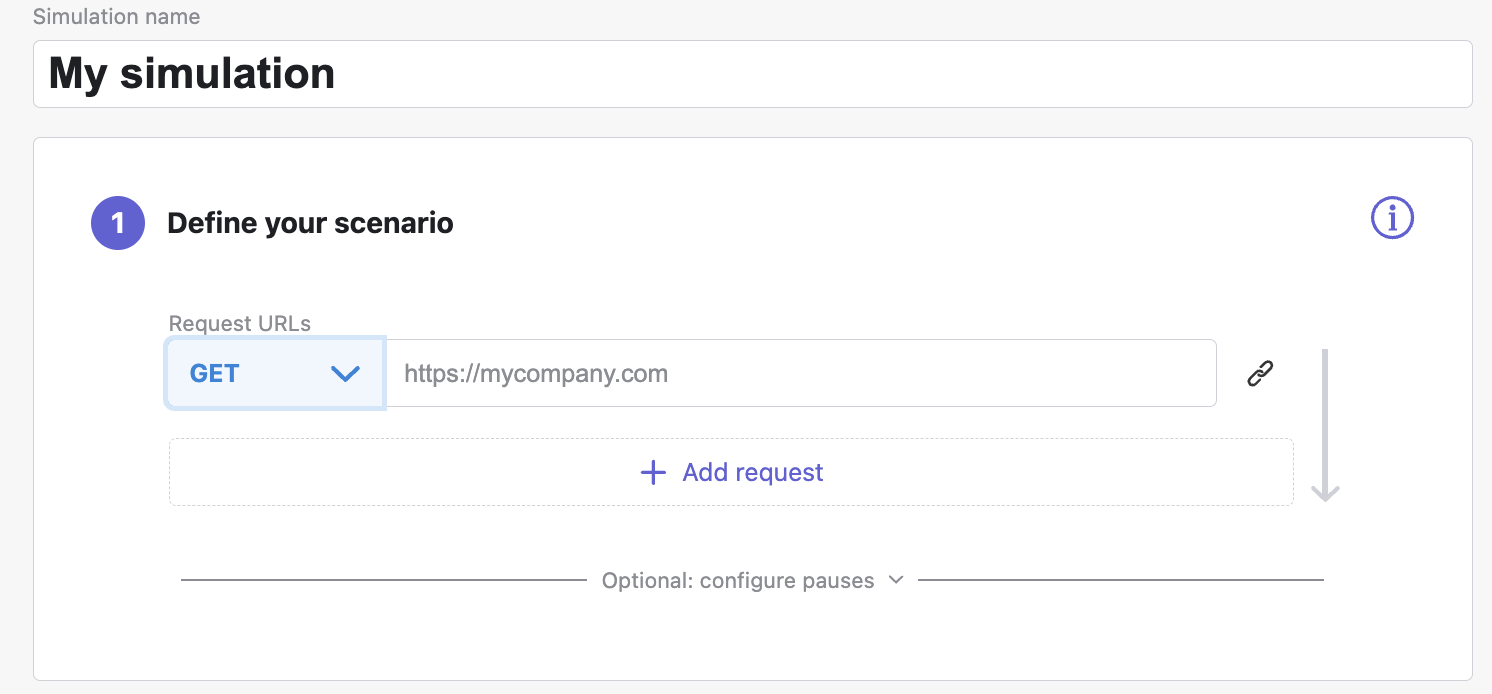Click the chain link icon next to URL field

pos(1260,374)
